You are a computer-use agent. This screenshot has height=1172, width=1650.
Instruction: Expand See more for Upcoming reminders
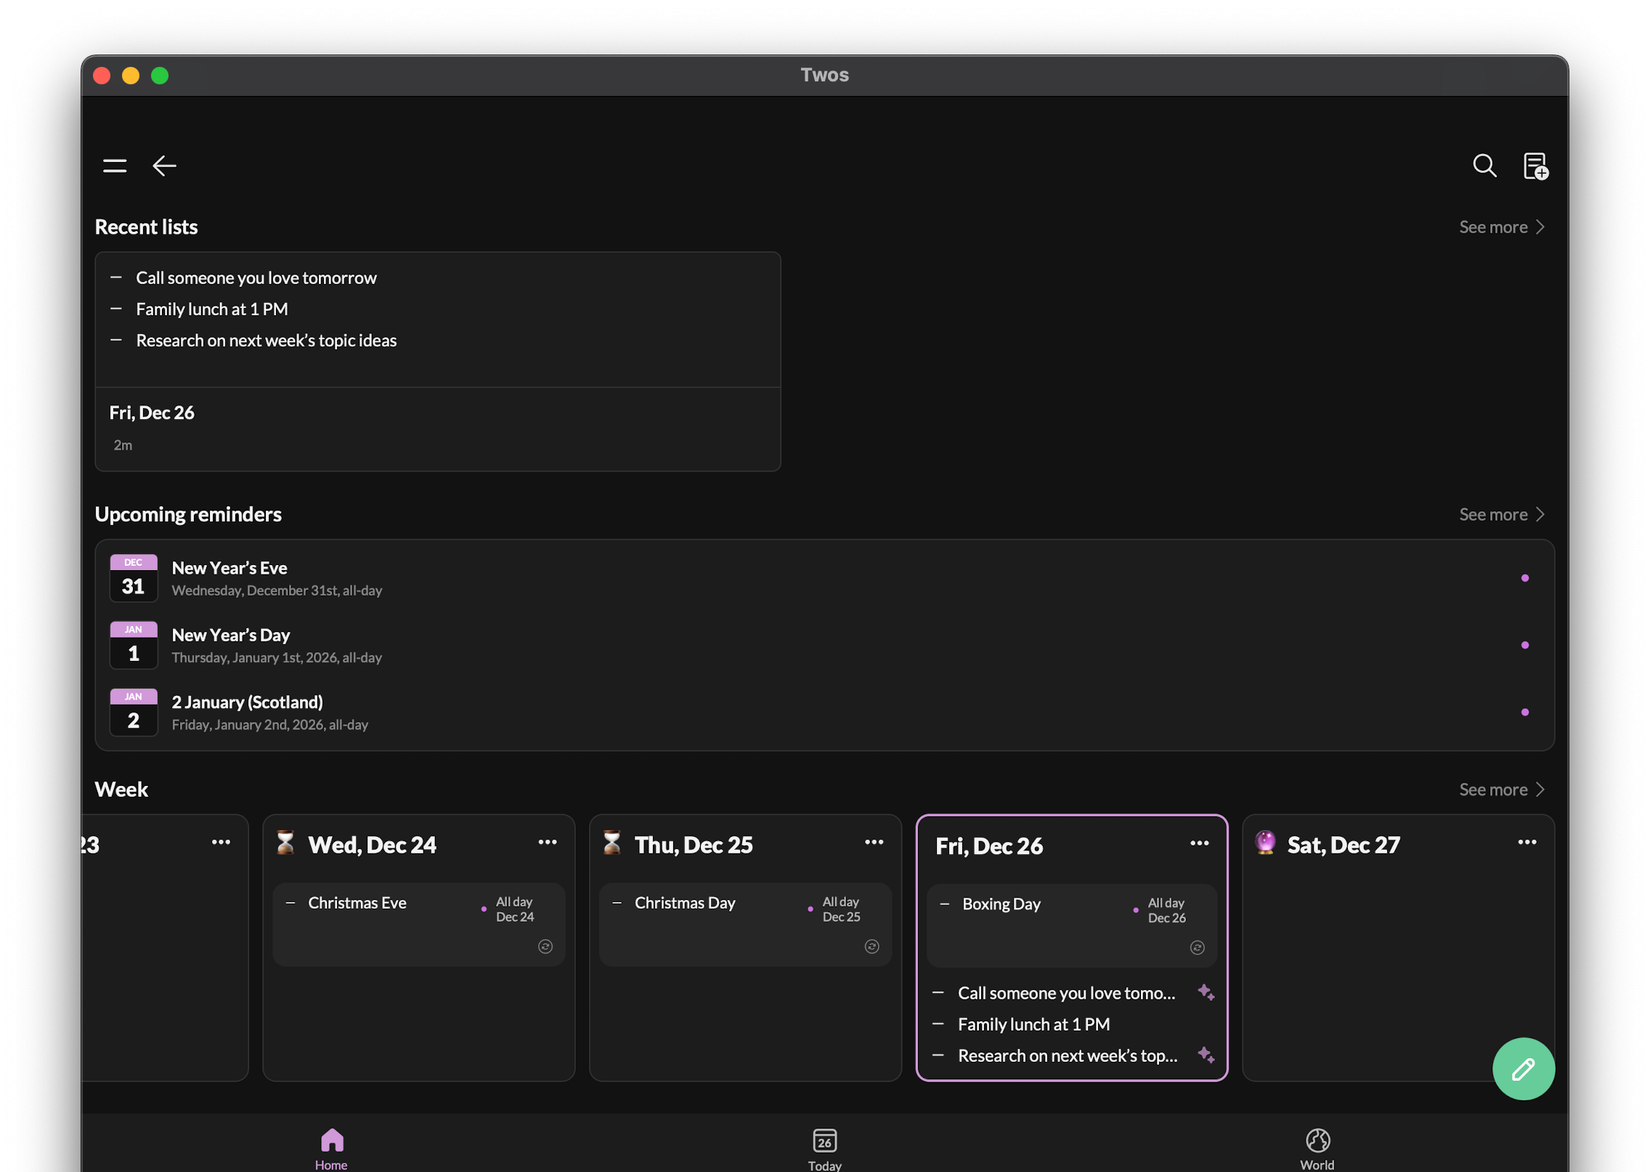point(1501,514)
